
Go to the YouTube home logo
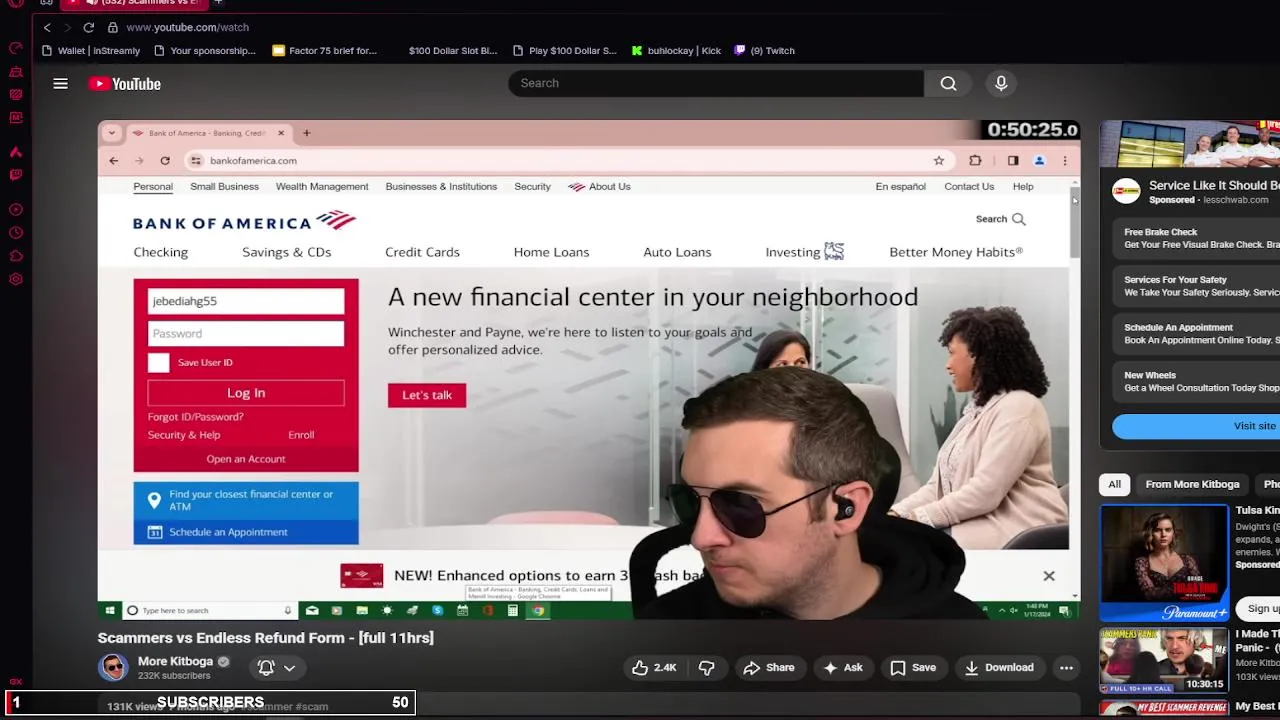125,84
